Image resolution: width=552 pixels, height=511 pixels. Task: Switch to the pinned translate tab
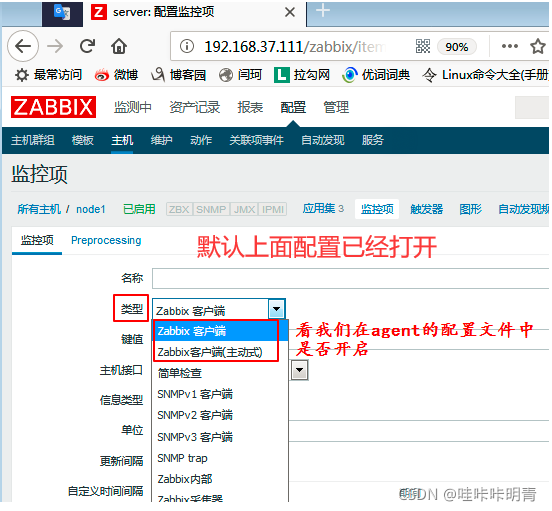click(62, 13)
